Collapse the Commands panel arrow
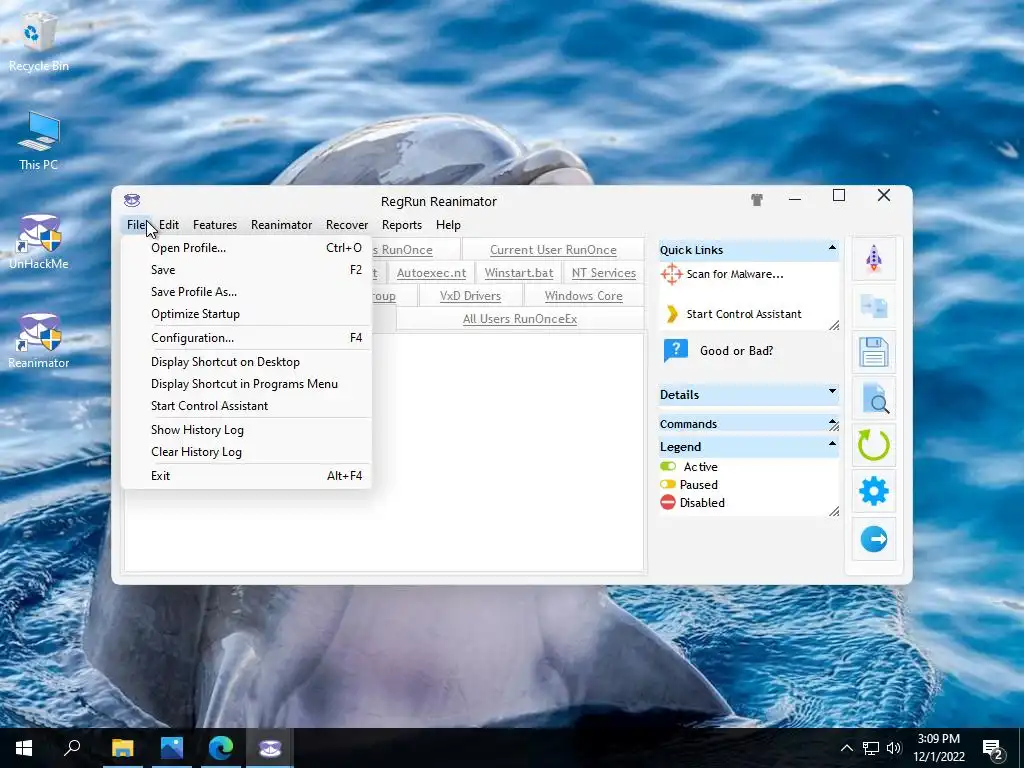This screenshot has height=768, width=1024. click(833, 422)
